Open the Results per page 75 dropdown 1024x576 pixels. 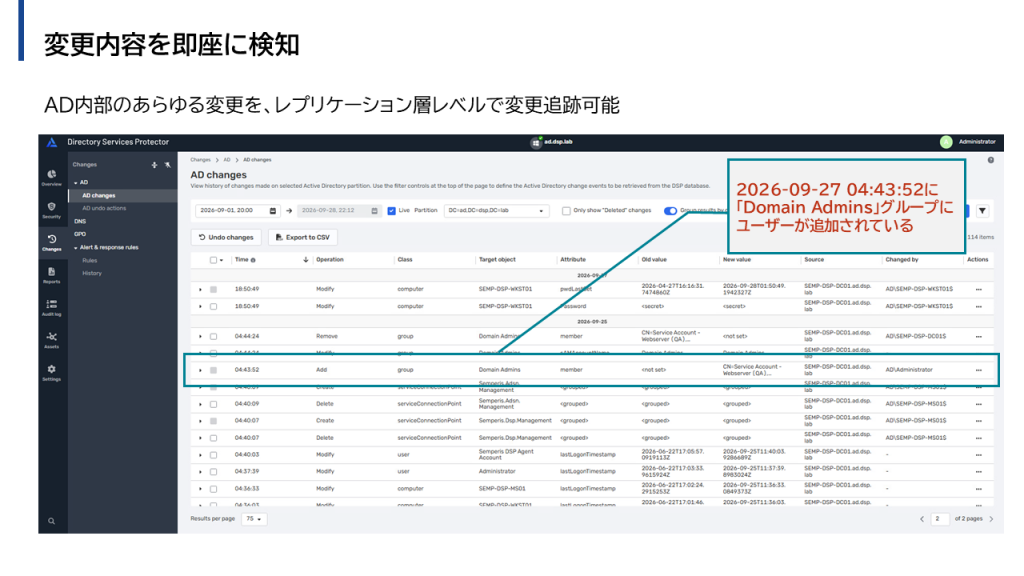[254, 519]
